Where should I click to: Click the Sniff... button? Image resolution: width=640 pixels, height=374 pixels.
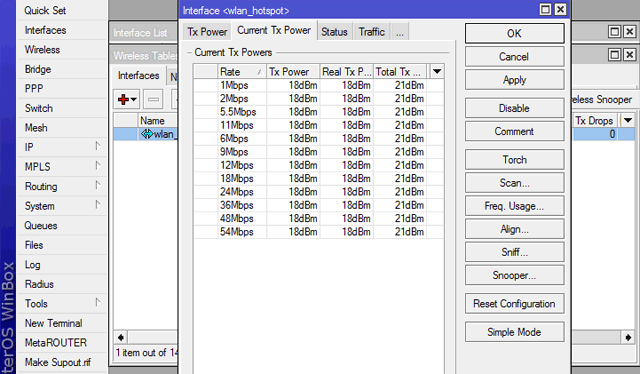pos(514,252)
